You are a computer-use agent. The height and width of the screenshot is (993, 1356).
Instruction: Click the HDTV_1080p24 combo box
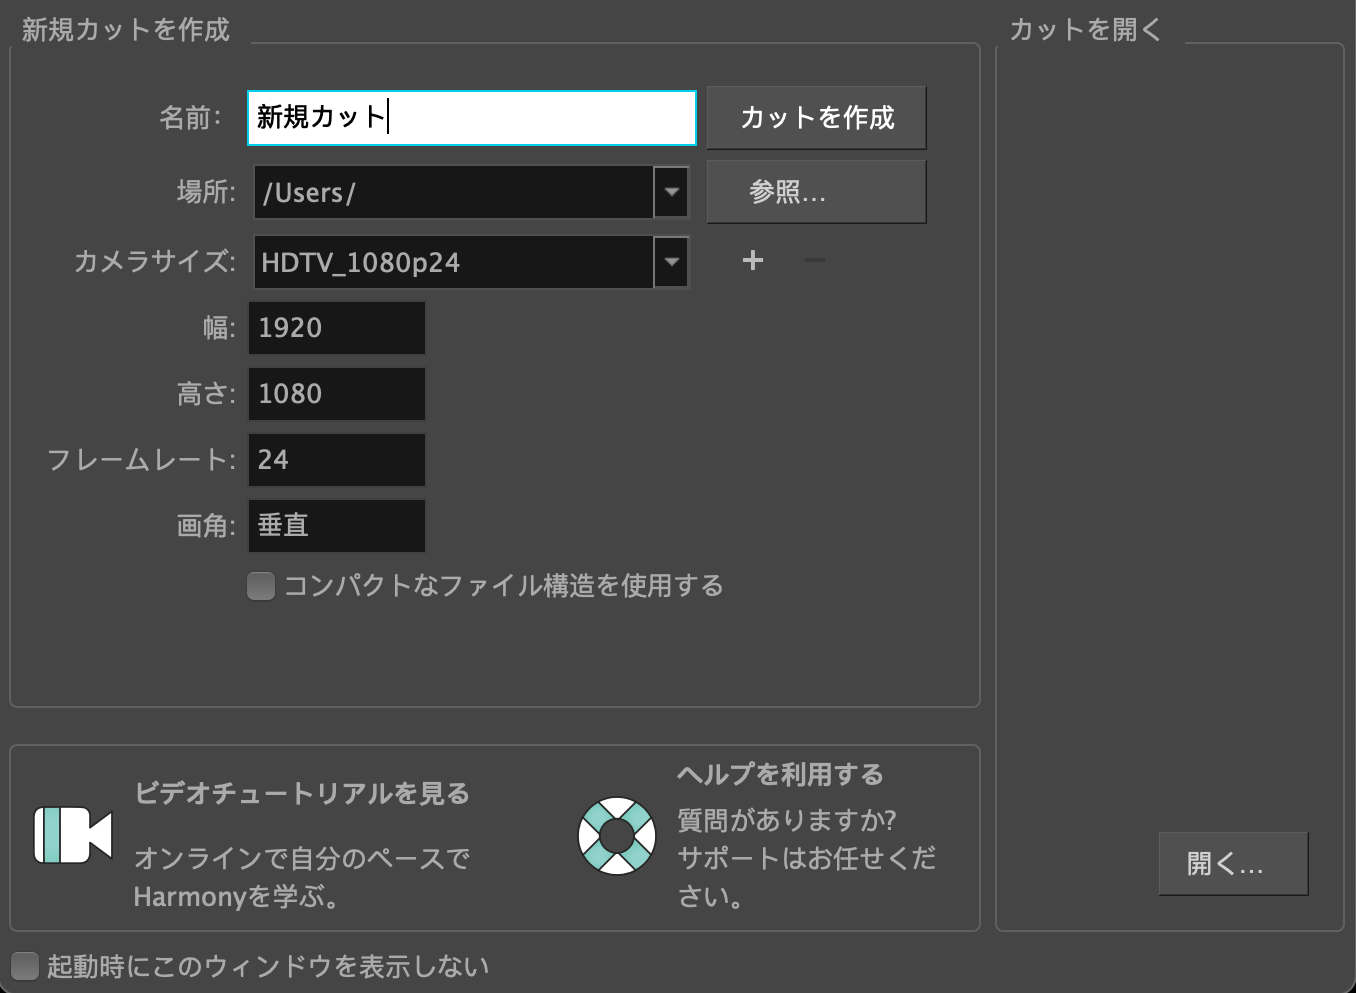453,262
